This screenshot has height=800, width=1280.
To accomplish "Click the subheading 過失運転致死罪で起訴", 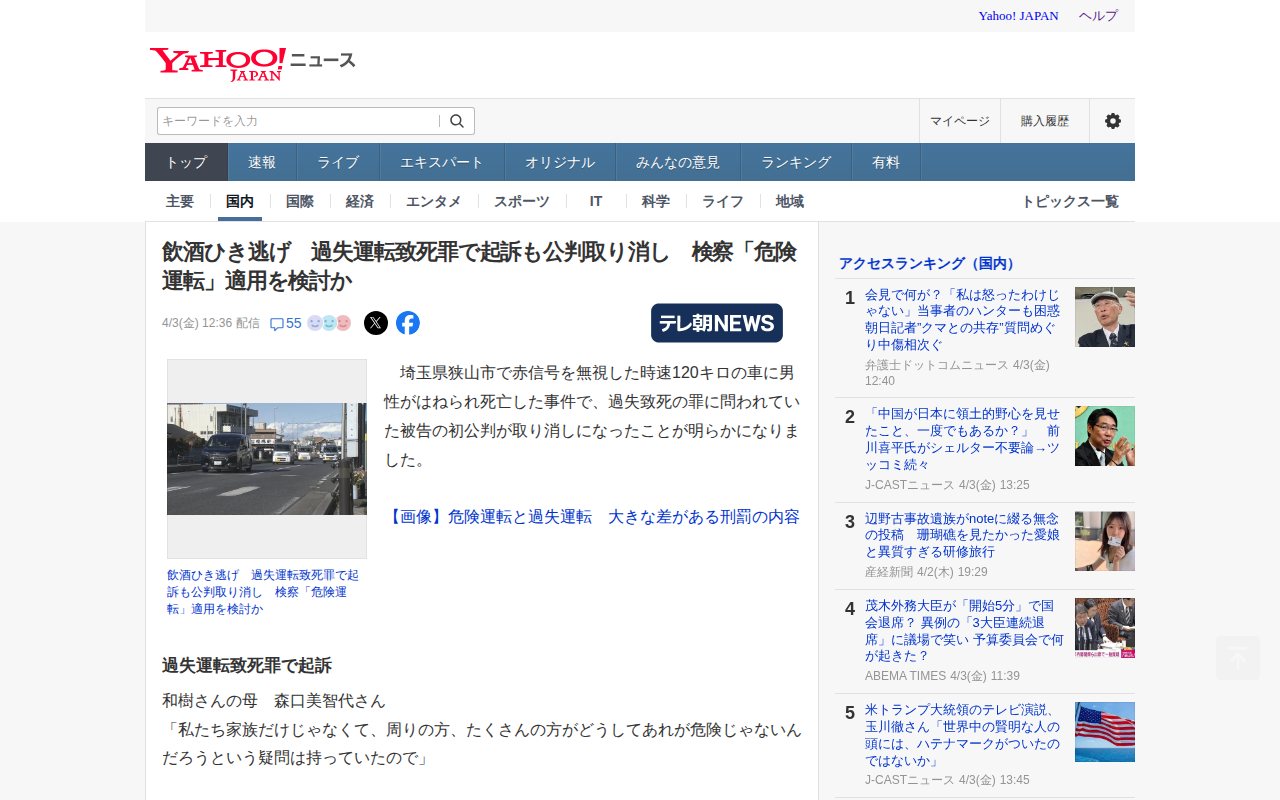I will pyautogui.click(x=247, y=665).
